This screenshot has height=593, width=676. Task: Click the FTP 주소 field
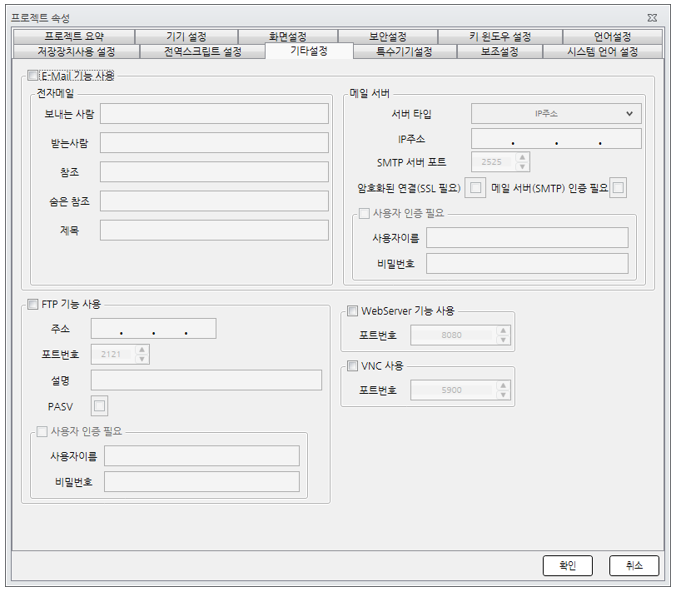(153, 329)
